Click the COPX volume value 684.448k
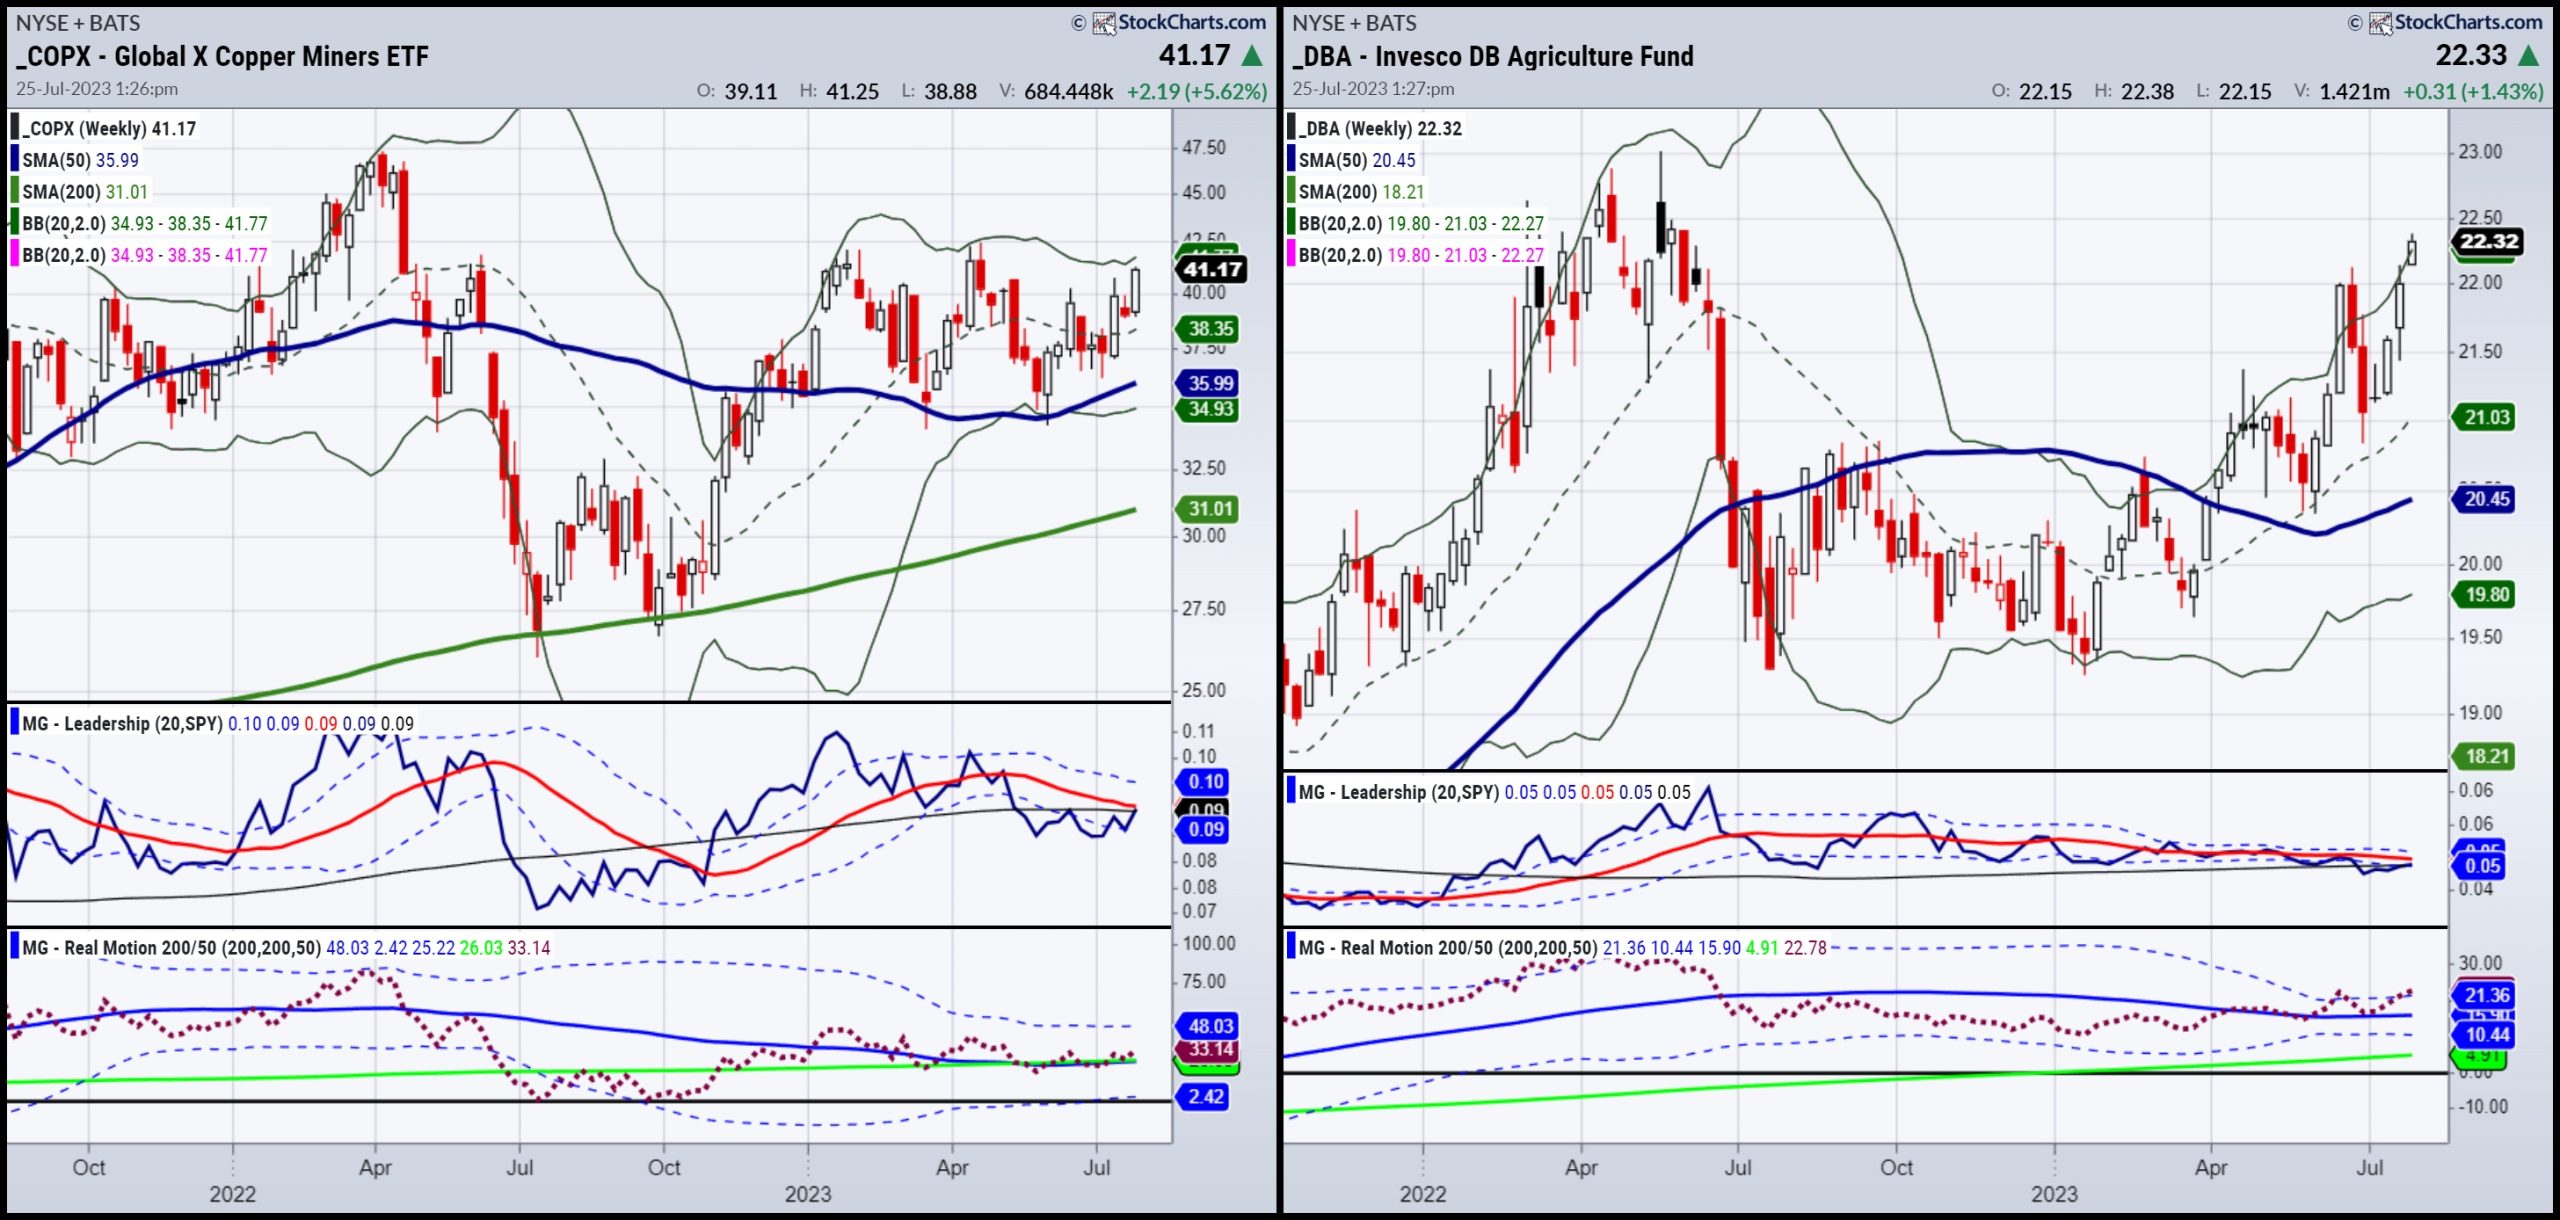2560x1220 pixels. click(x=1067, y=92)
